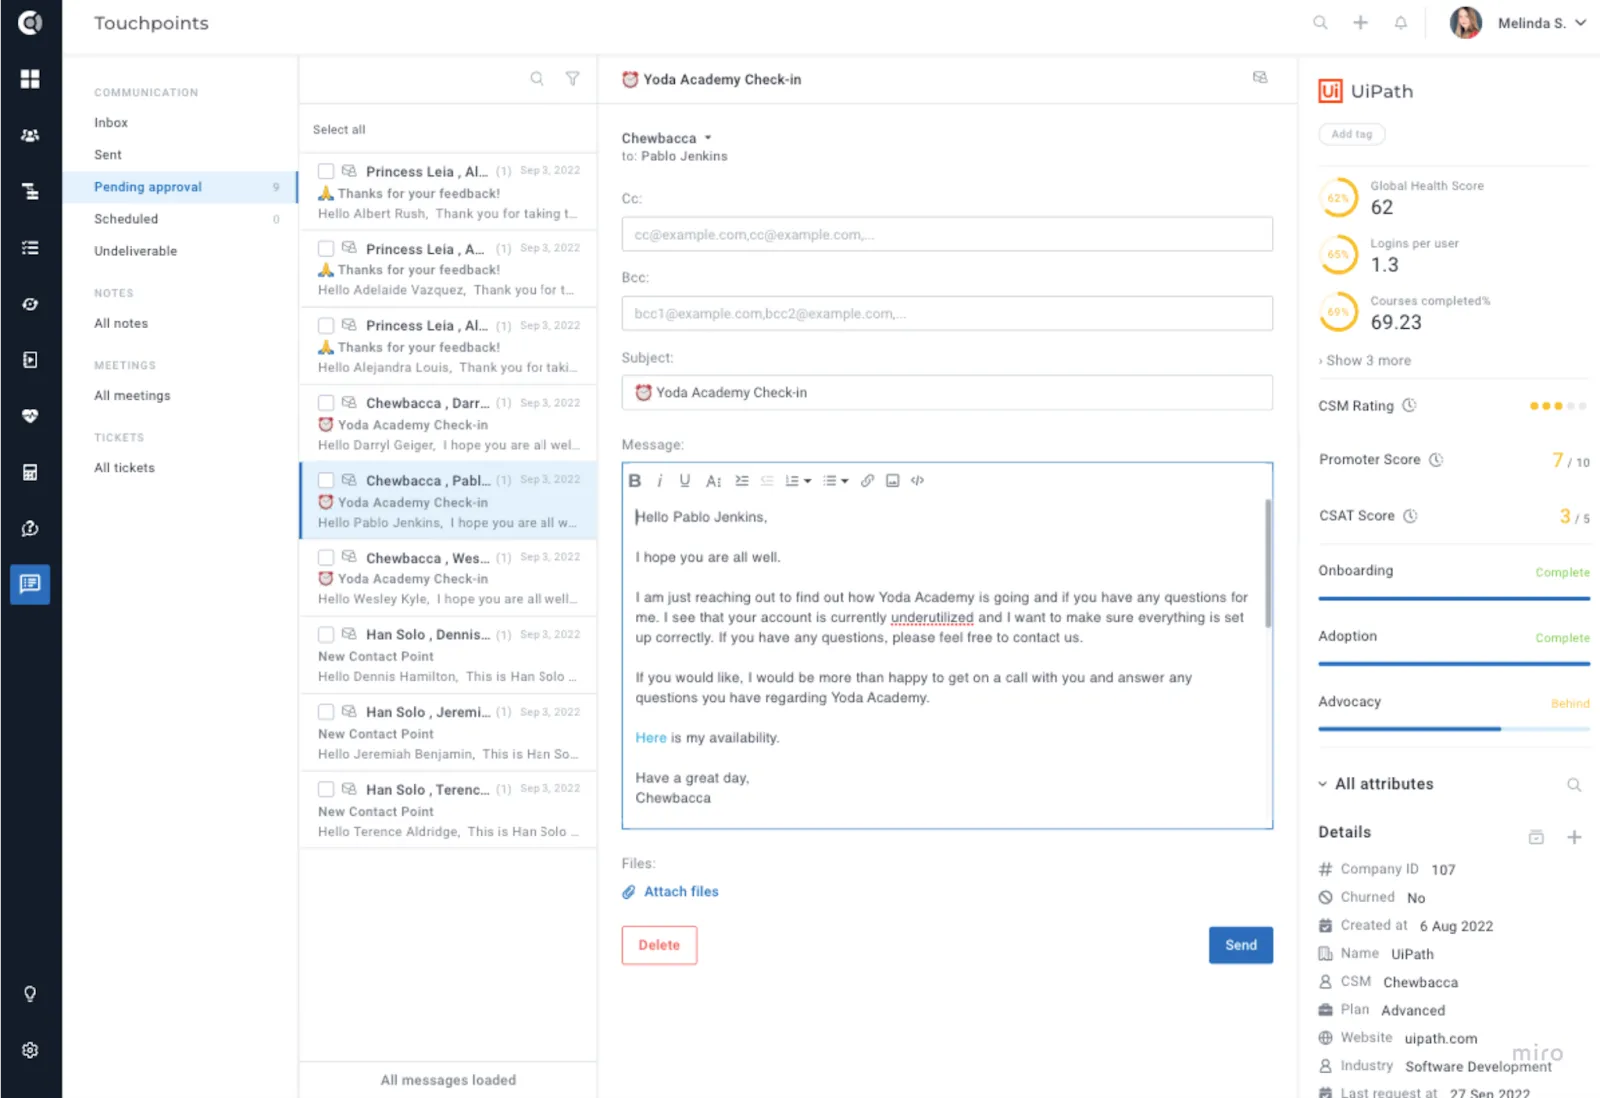Viewport: 1600px width, 1098px height.
Task: Check the Chewbacca message for Darryl Geiger
Action: pyautogui.click(x=326, y=403)
